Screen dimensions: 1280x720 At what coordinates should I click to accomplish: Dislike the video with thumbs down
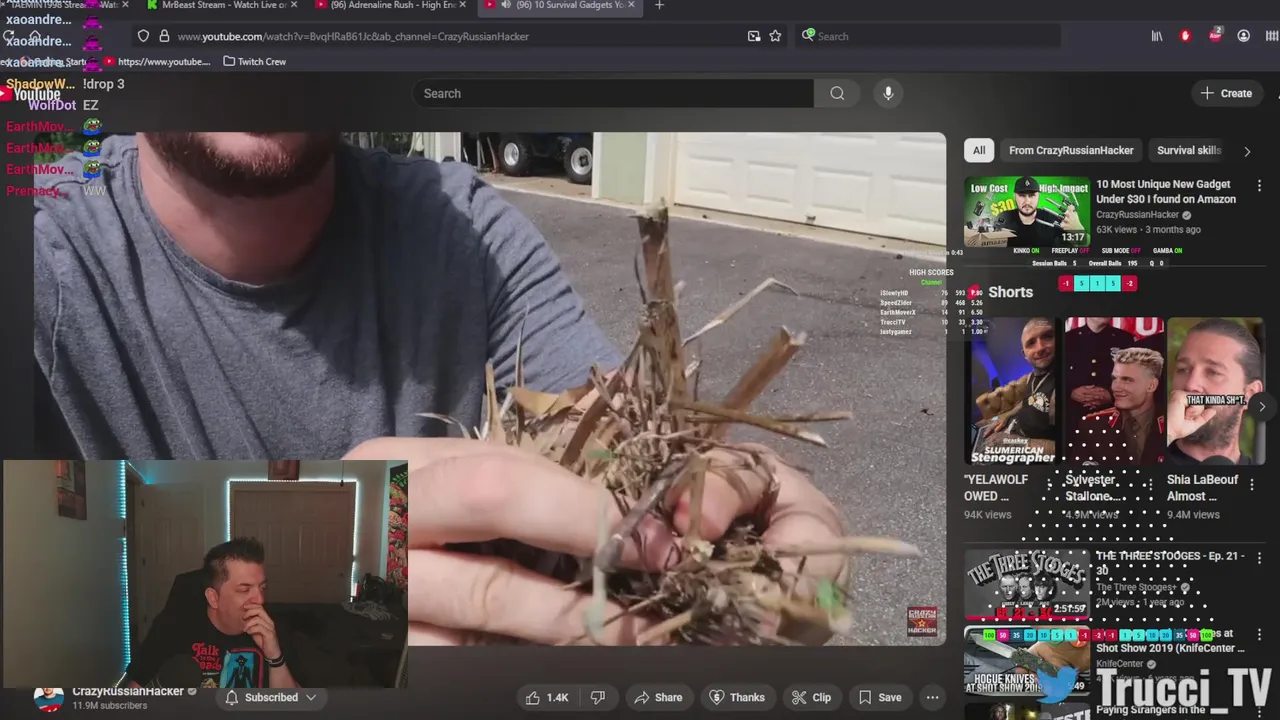pos(598,697)
